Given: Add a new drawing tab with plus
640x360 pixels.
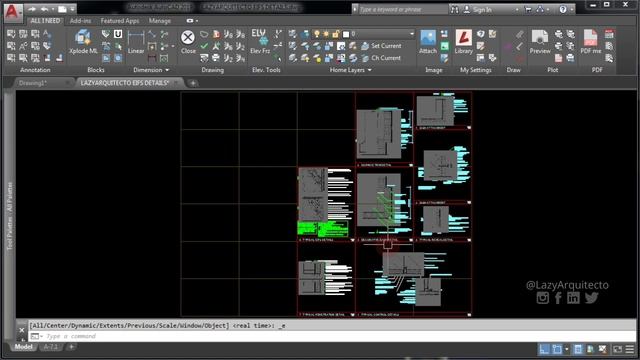Looking at the screenshot, I should click(193, 83).
